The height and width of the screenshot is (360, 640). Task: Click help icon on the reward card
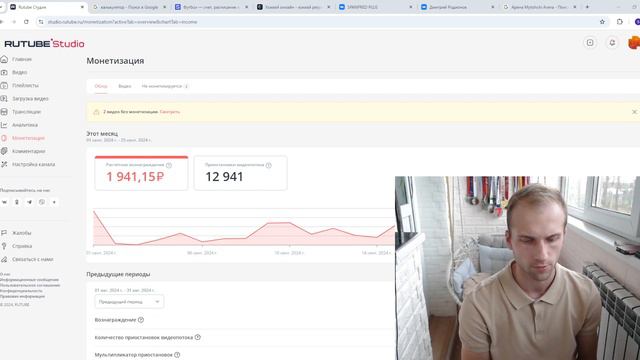tap(169, 165)
